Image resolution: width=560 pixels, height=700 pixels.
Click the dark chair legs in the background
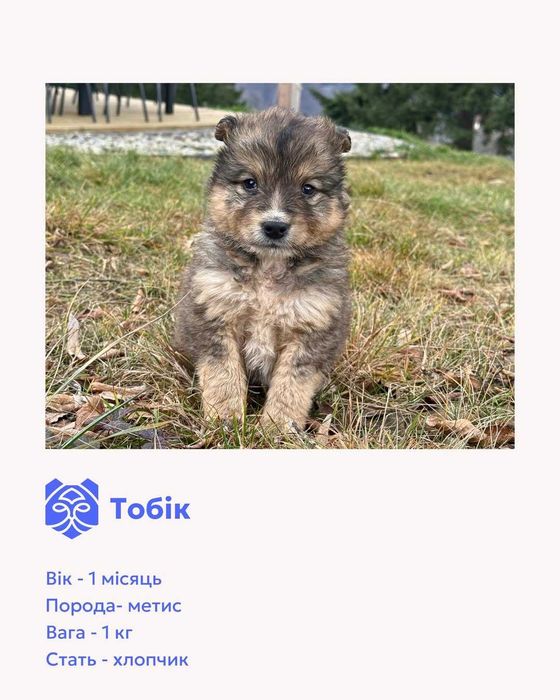pos(123,103)
